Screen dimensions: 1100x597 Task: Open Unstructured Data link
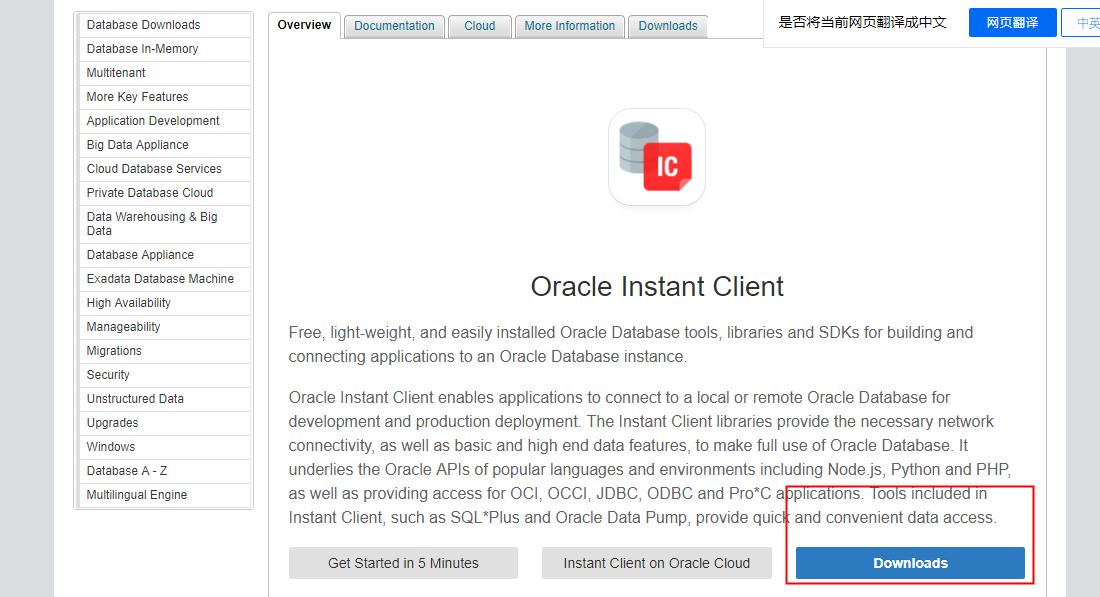point(164,398)
